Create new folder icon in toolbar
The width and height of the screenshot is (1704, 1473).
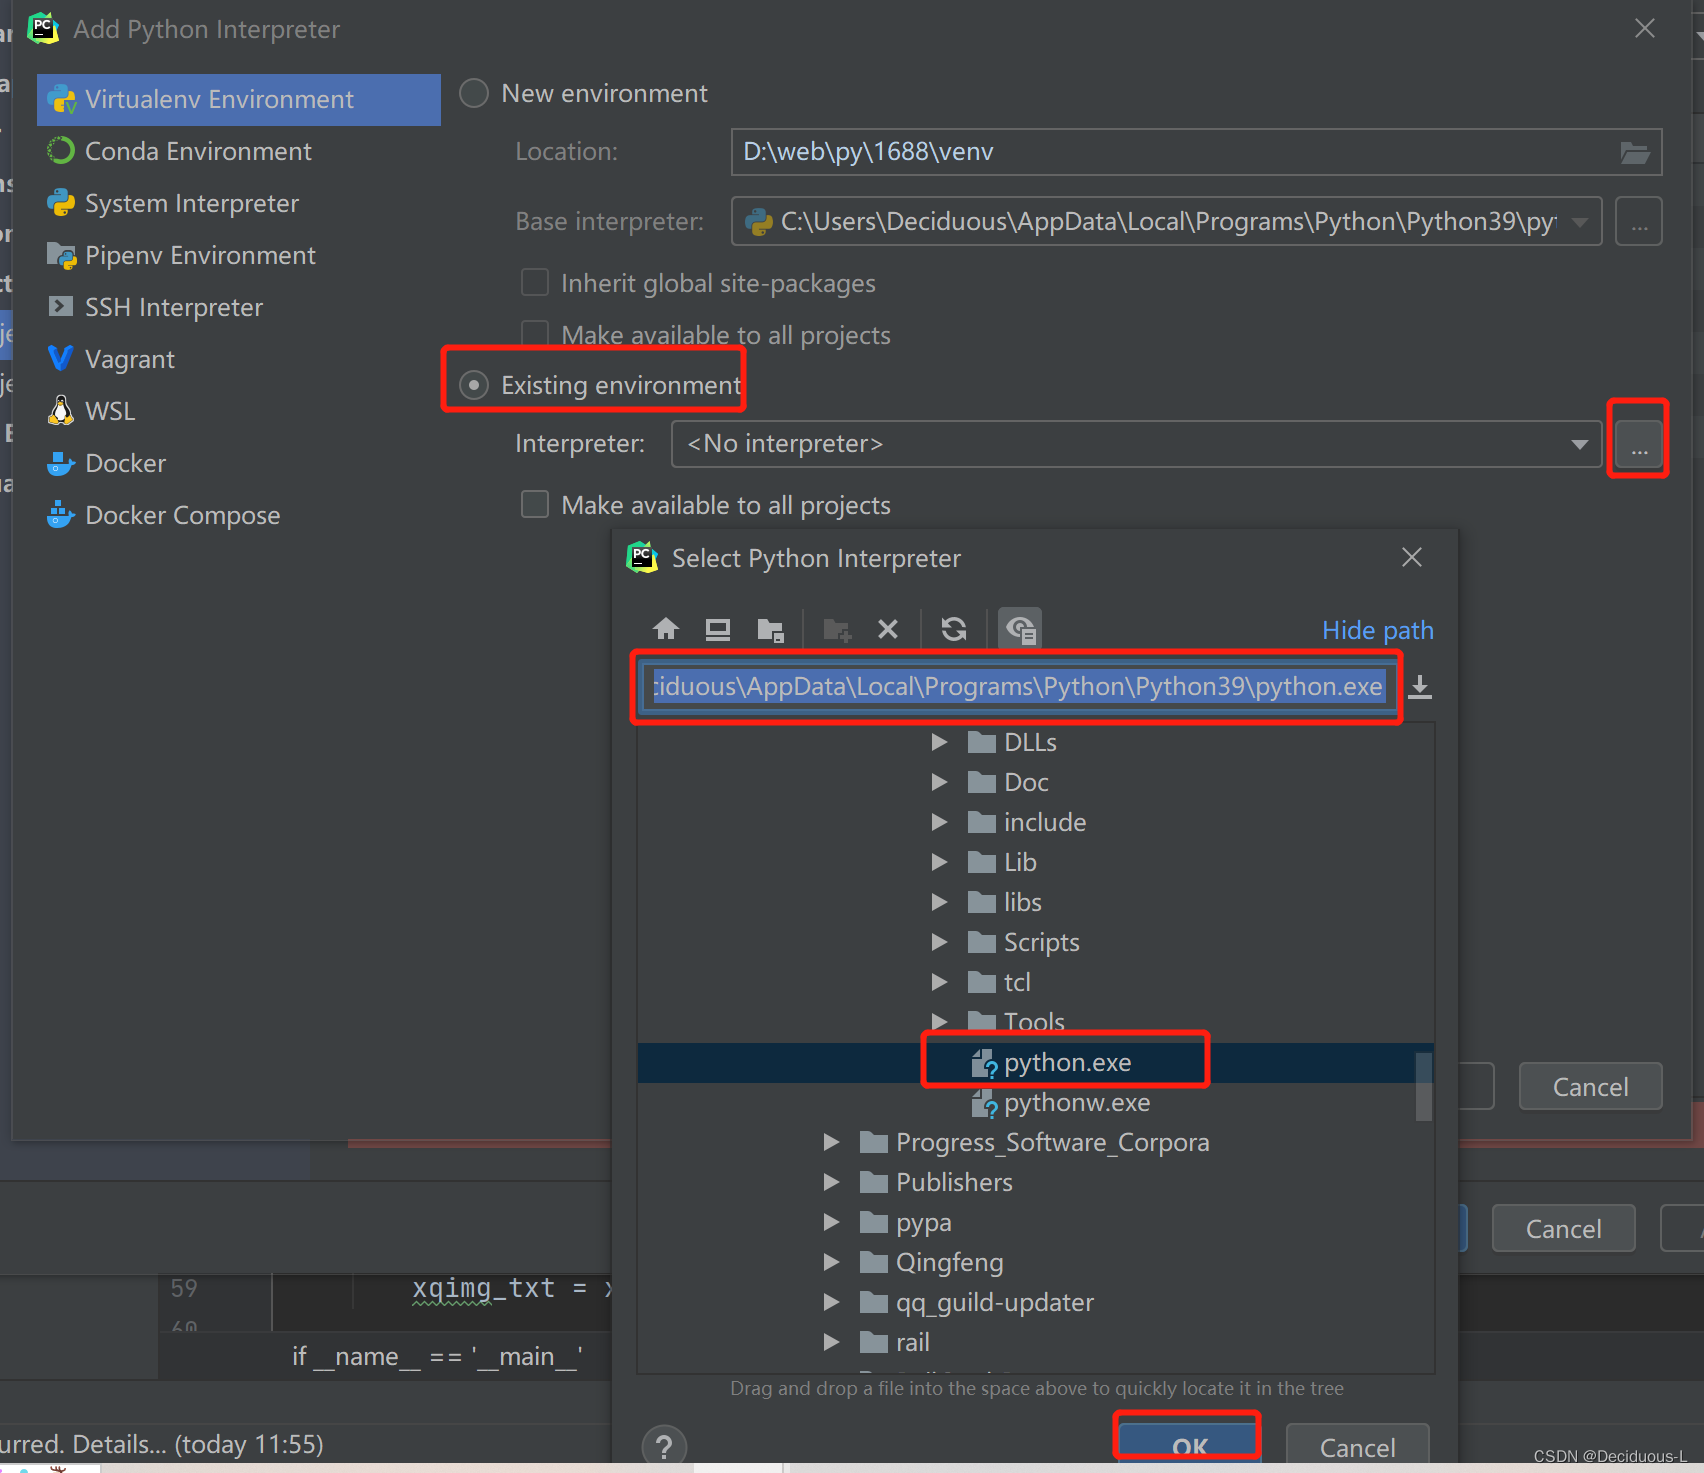coord(836,629)
